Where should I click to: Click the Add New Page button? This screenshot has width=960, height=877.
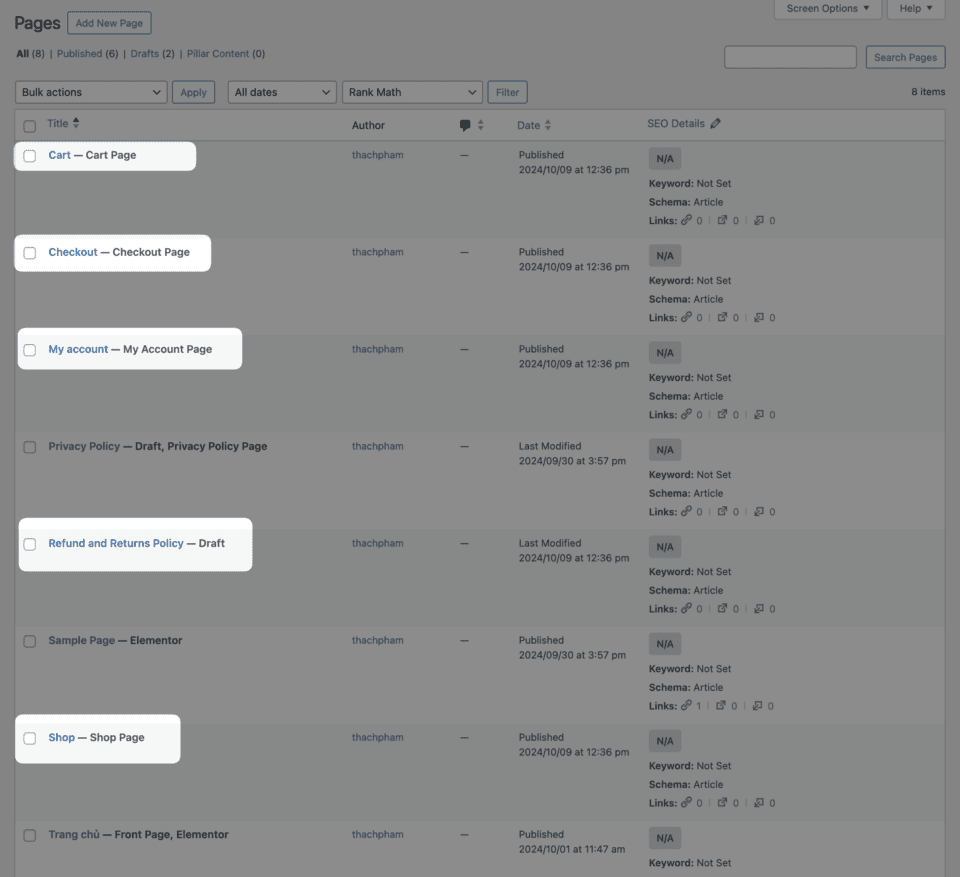(x=109, y=23)
